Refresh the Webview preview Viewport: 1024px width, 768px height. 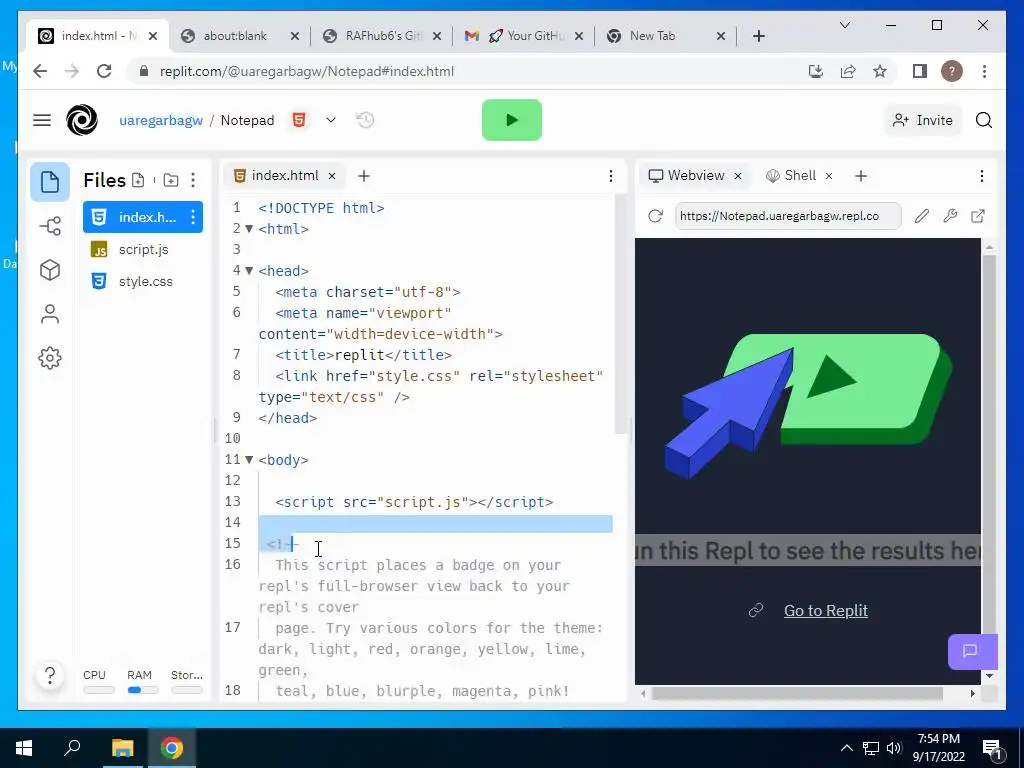pos(655,216)
